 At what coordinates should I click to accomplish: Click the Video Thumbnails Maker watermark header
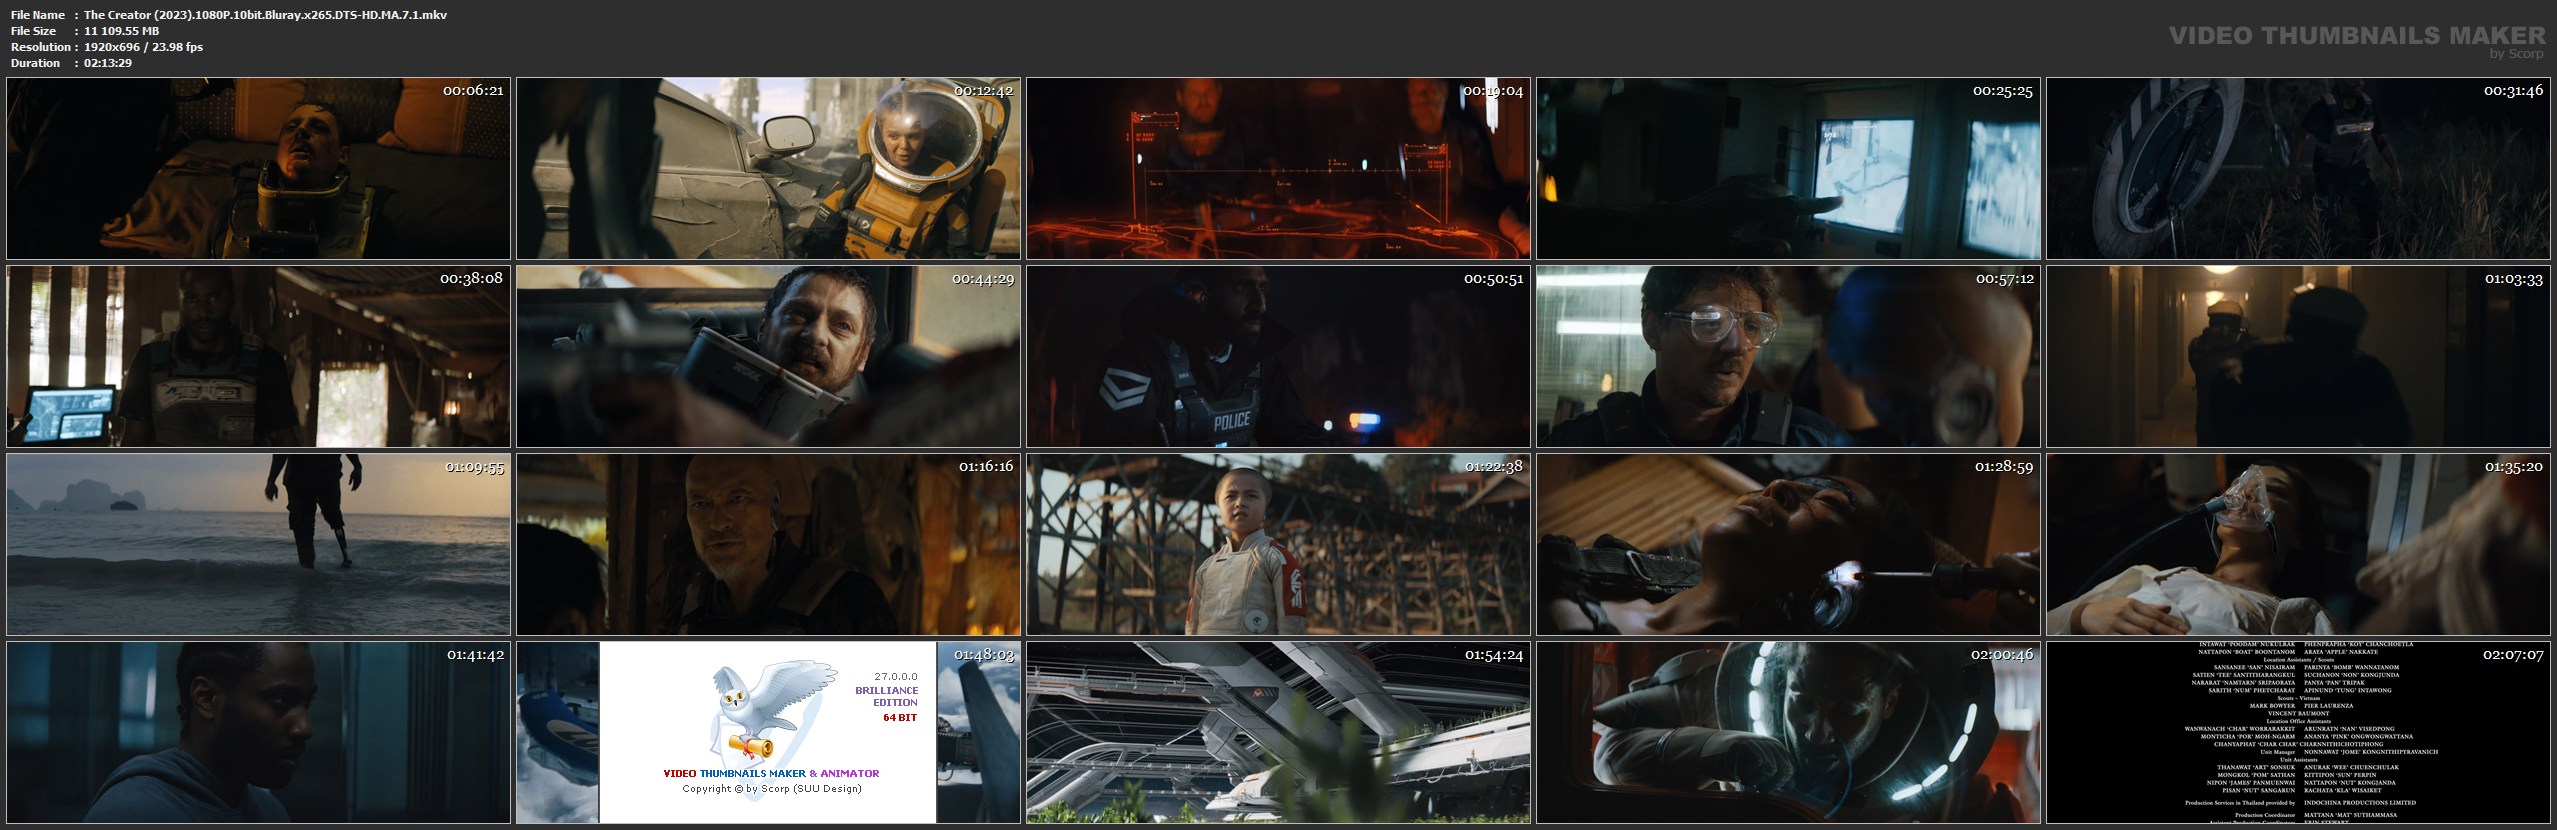[2357, 37]
